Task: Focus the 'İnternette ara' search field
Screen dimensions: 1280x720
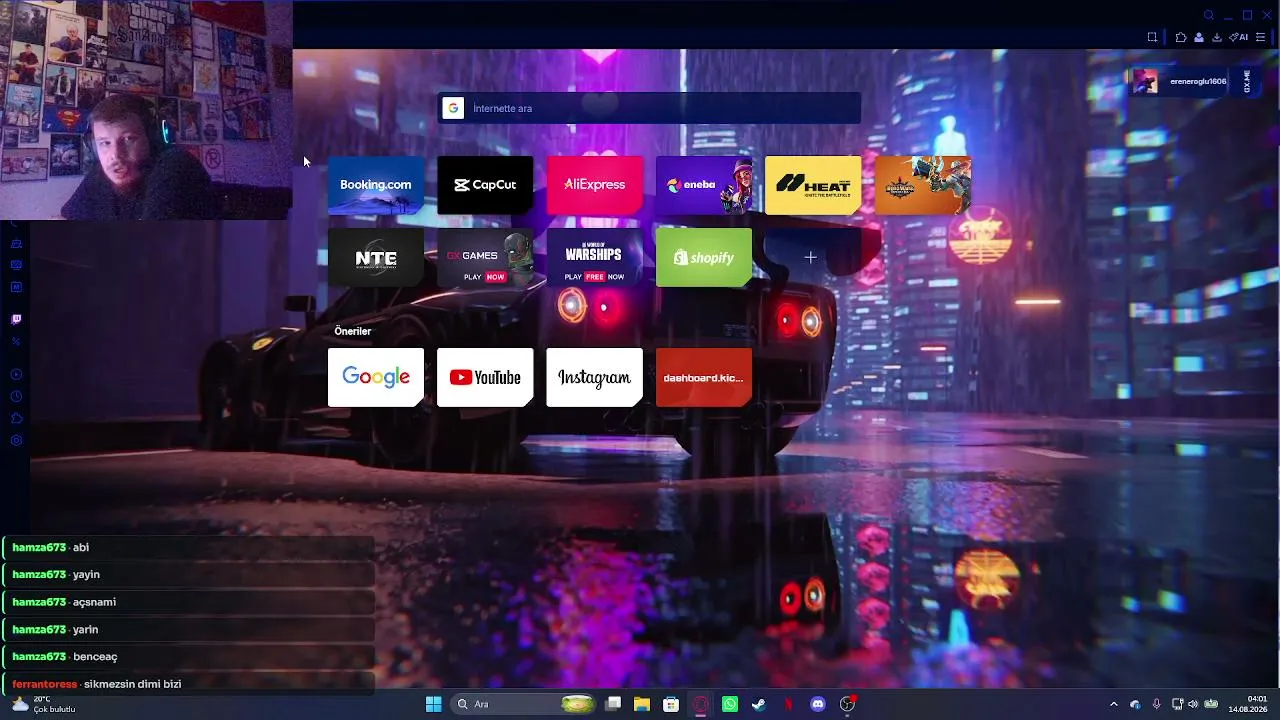Action: coord(649,108)
